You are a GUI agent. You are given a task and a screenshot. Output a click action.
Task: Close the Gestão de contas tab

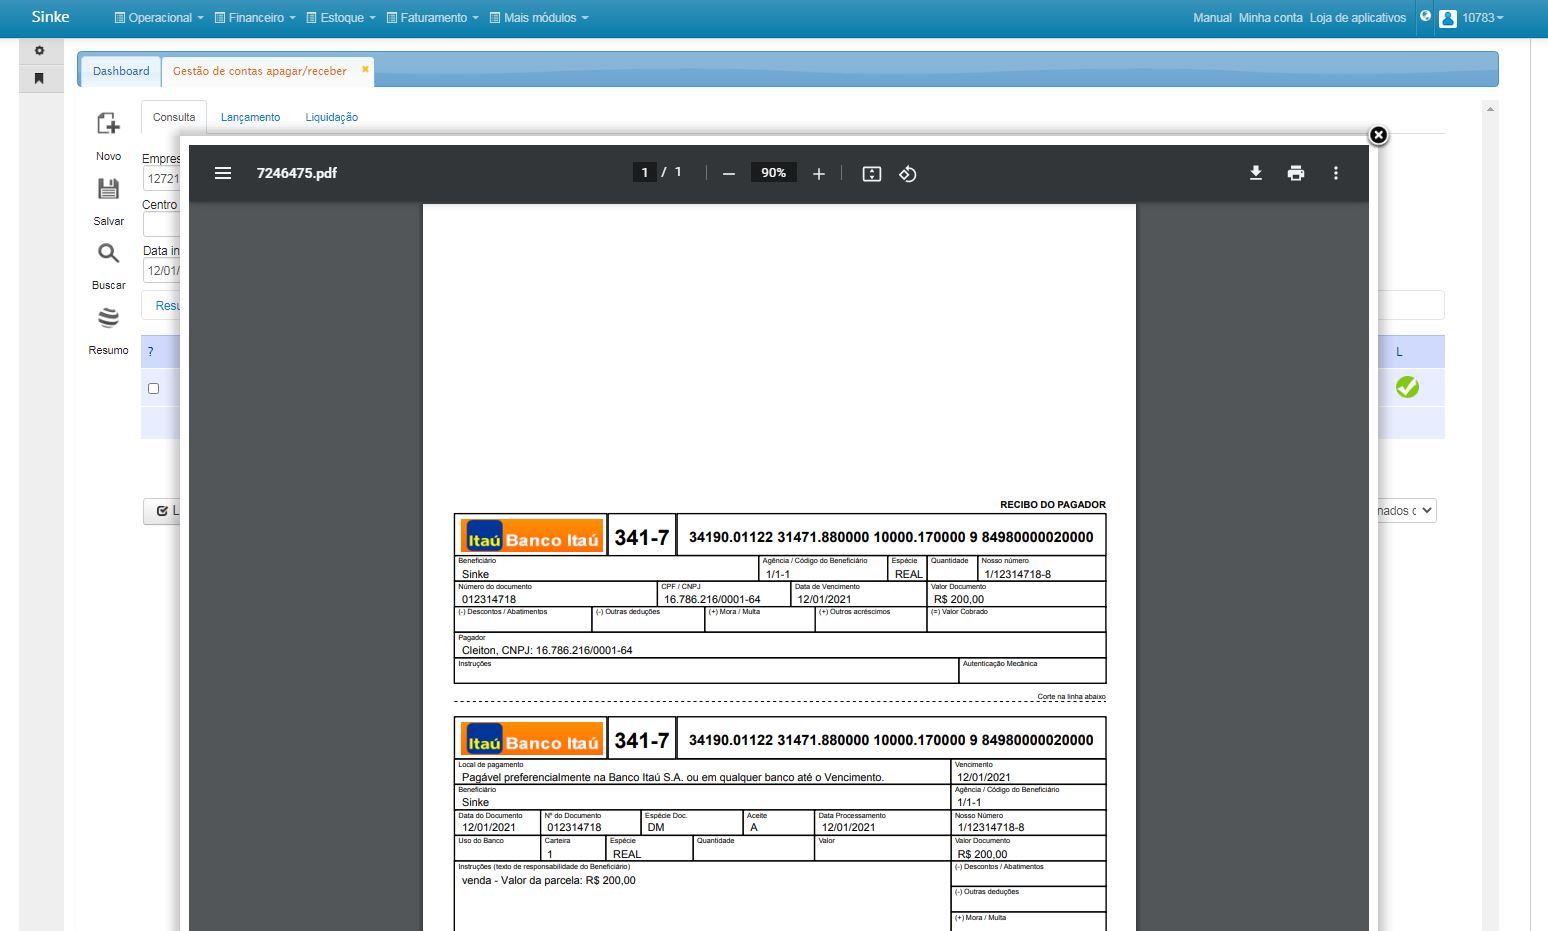pos(365,69)
